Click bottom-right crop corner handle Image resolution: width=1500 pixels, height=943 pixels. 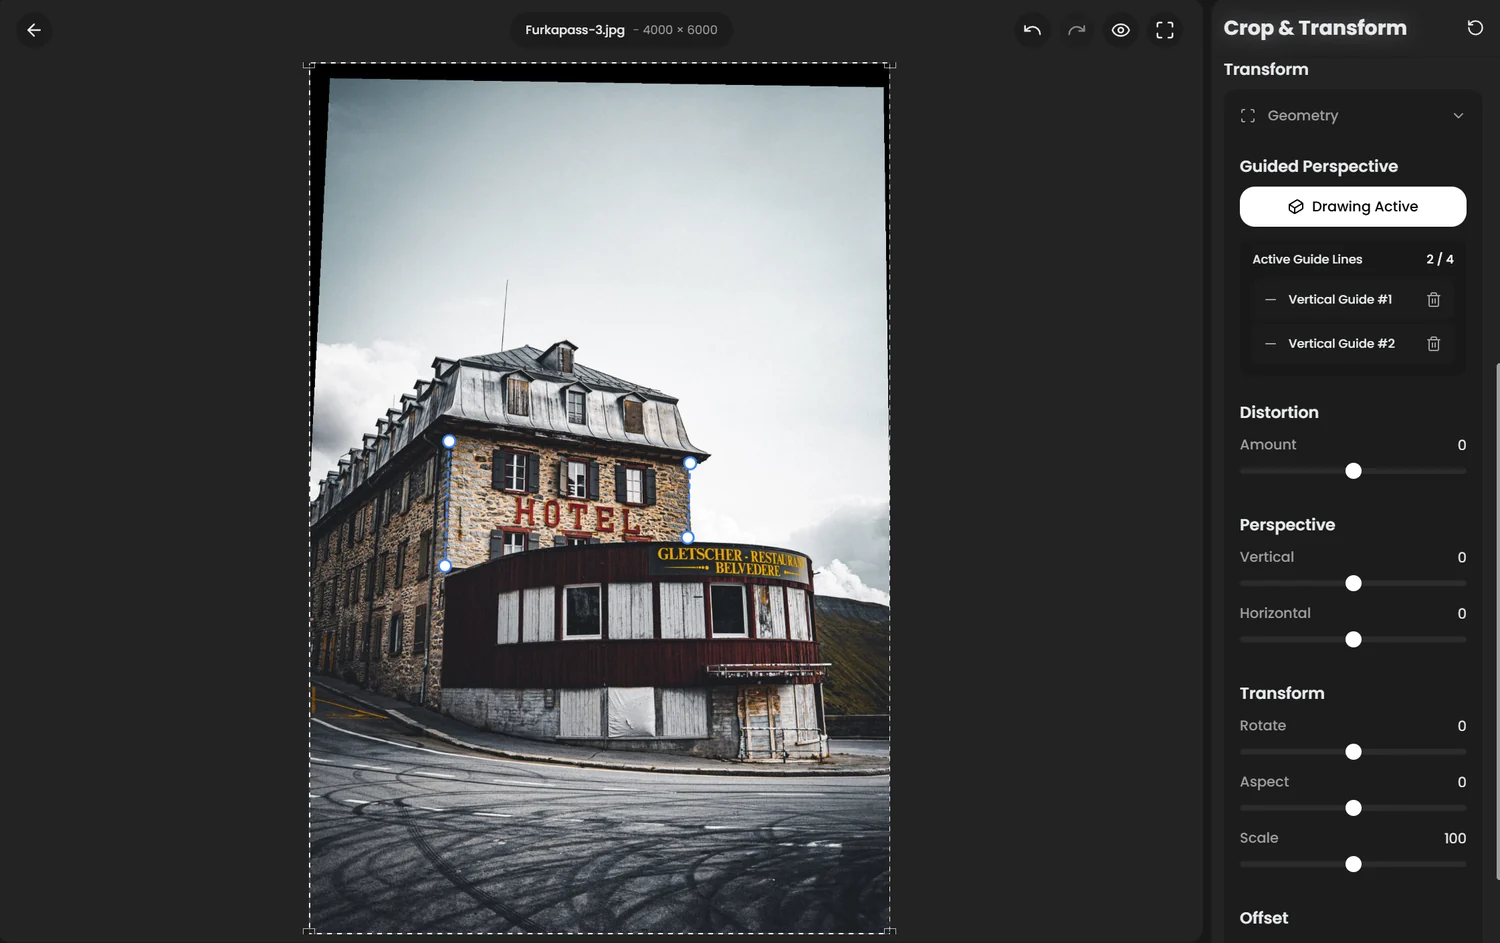pyautogui.click(x=890, y=931)
